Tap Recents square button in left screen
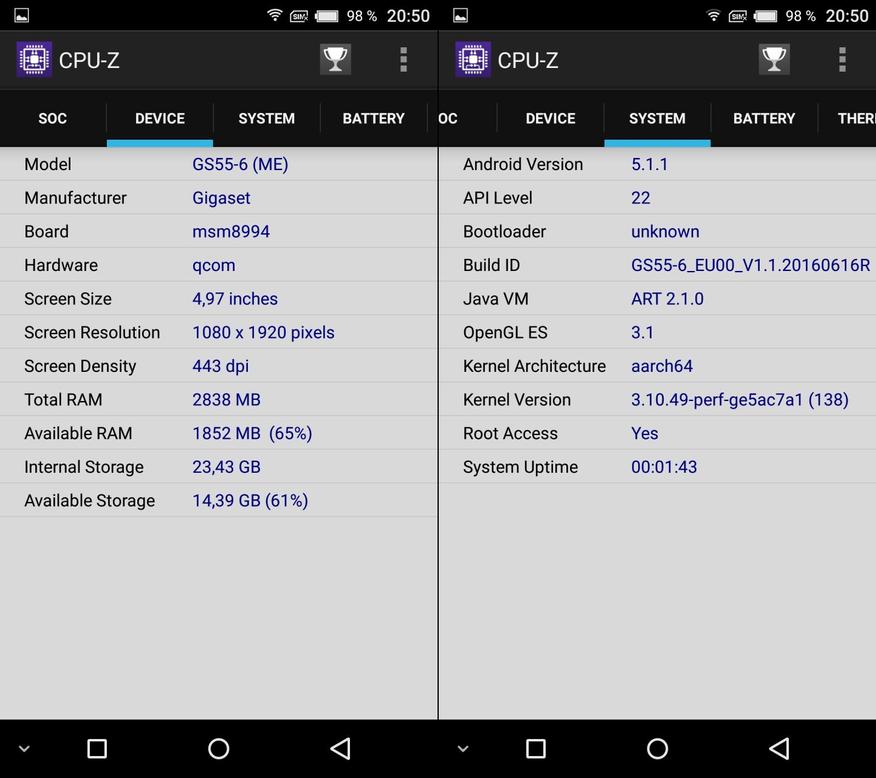This screenshot has height=778, width=876. [x=97, y=749]
